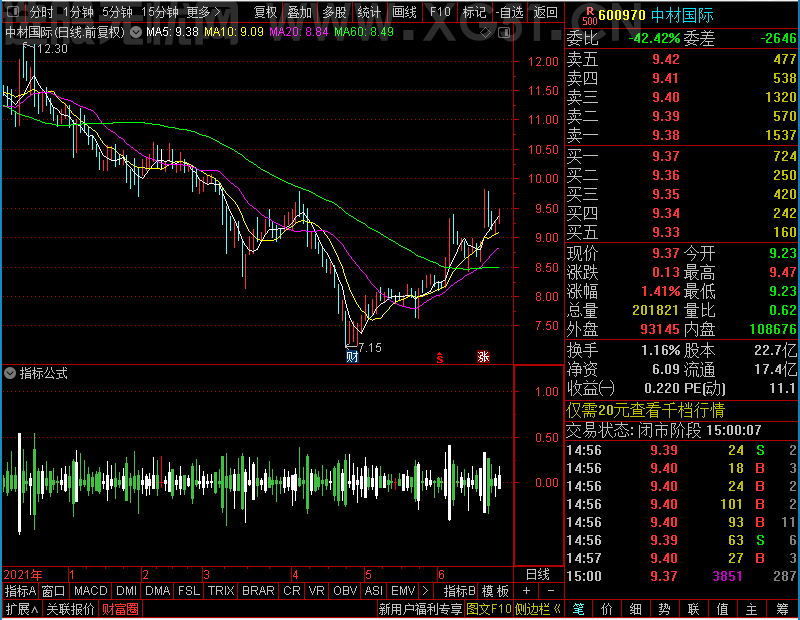
Task: Click the 600970 stock code
Action: pyautogui.click(x=622, y=16)
